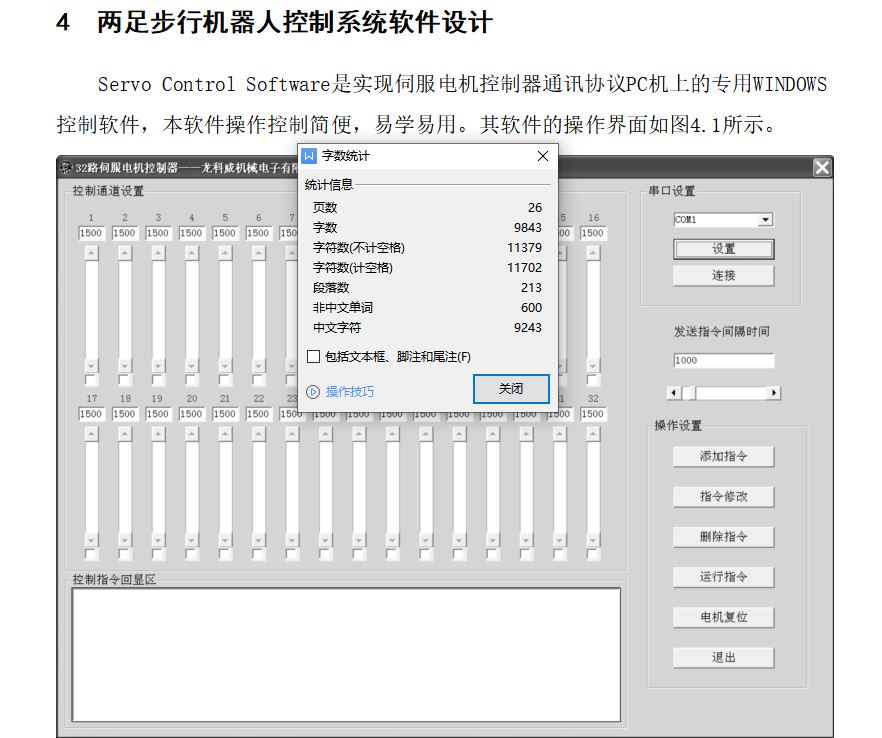The height and width of the screenshot is (738, 882).
Task: Click the 关闭 button in the dialog
Action: 511,389
